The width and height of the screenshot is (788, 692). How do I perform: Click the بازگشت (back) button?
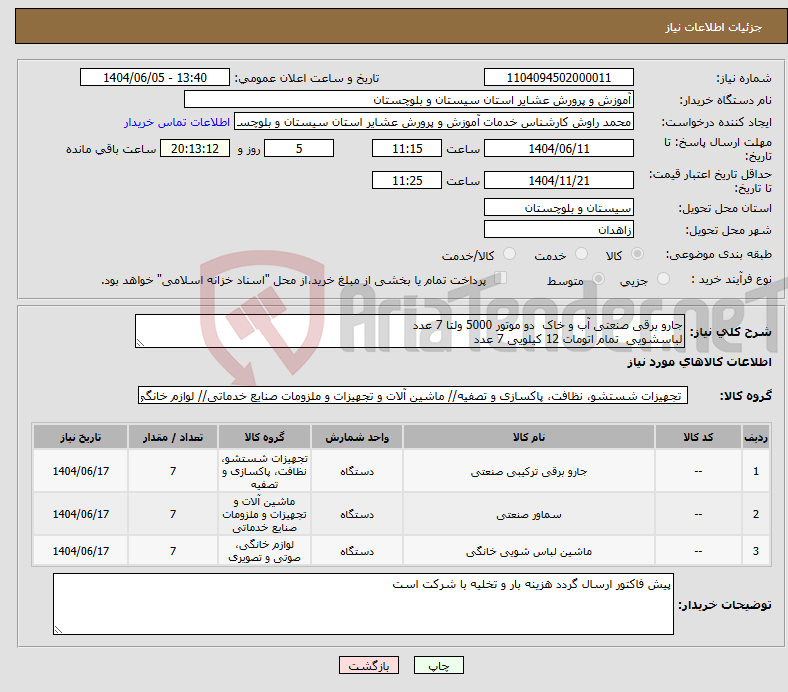coord(369,665)
